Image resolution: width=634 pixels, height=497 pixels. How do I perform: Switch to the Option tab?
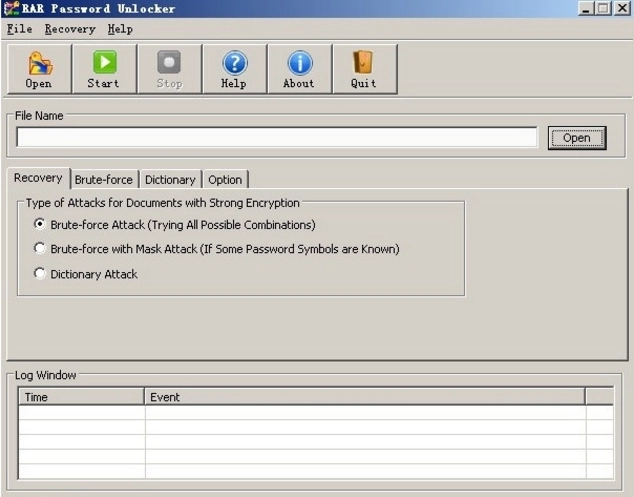point(225,180)
